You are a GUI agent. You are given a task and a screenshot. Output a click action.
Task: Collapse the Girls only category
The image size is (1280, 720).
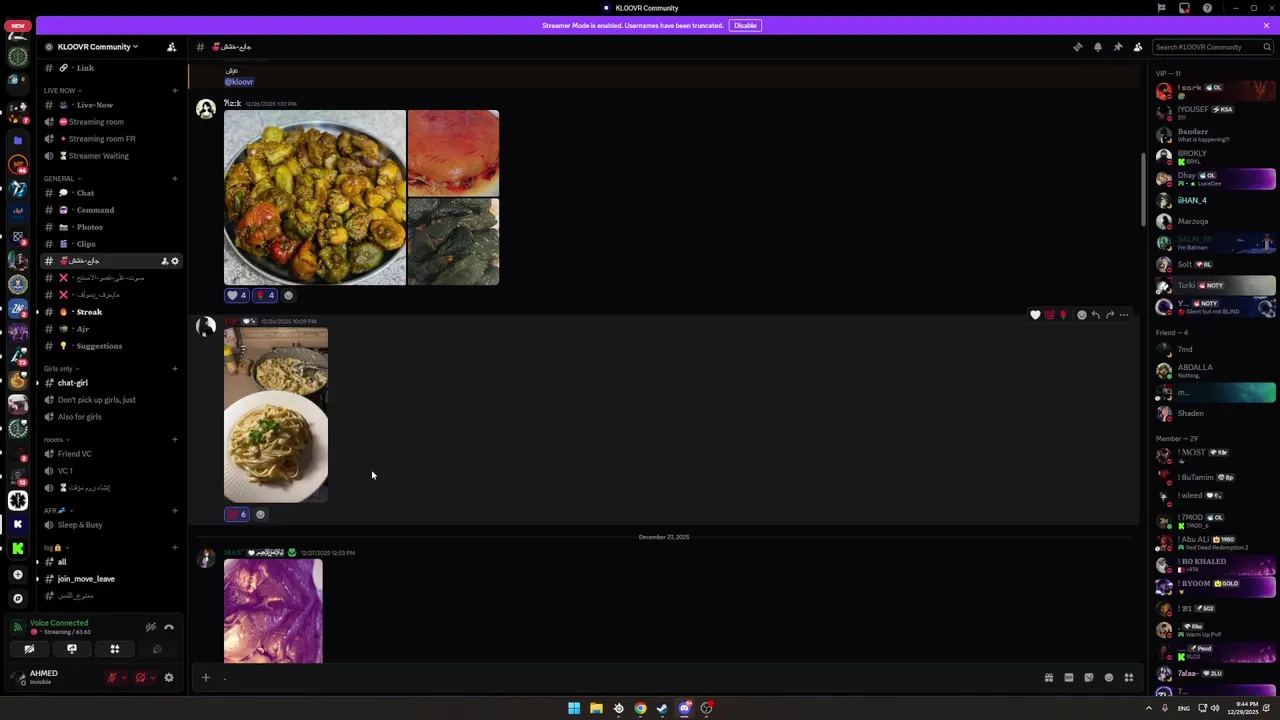tap(61, 369)
